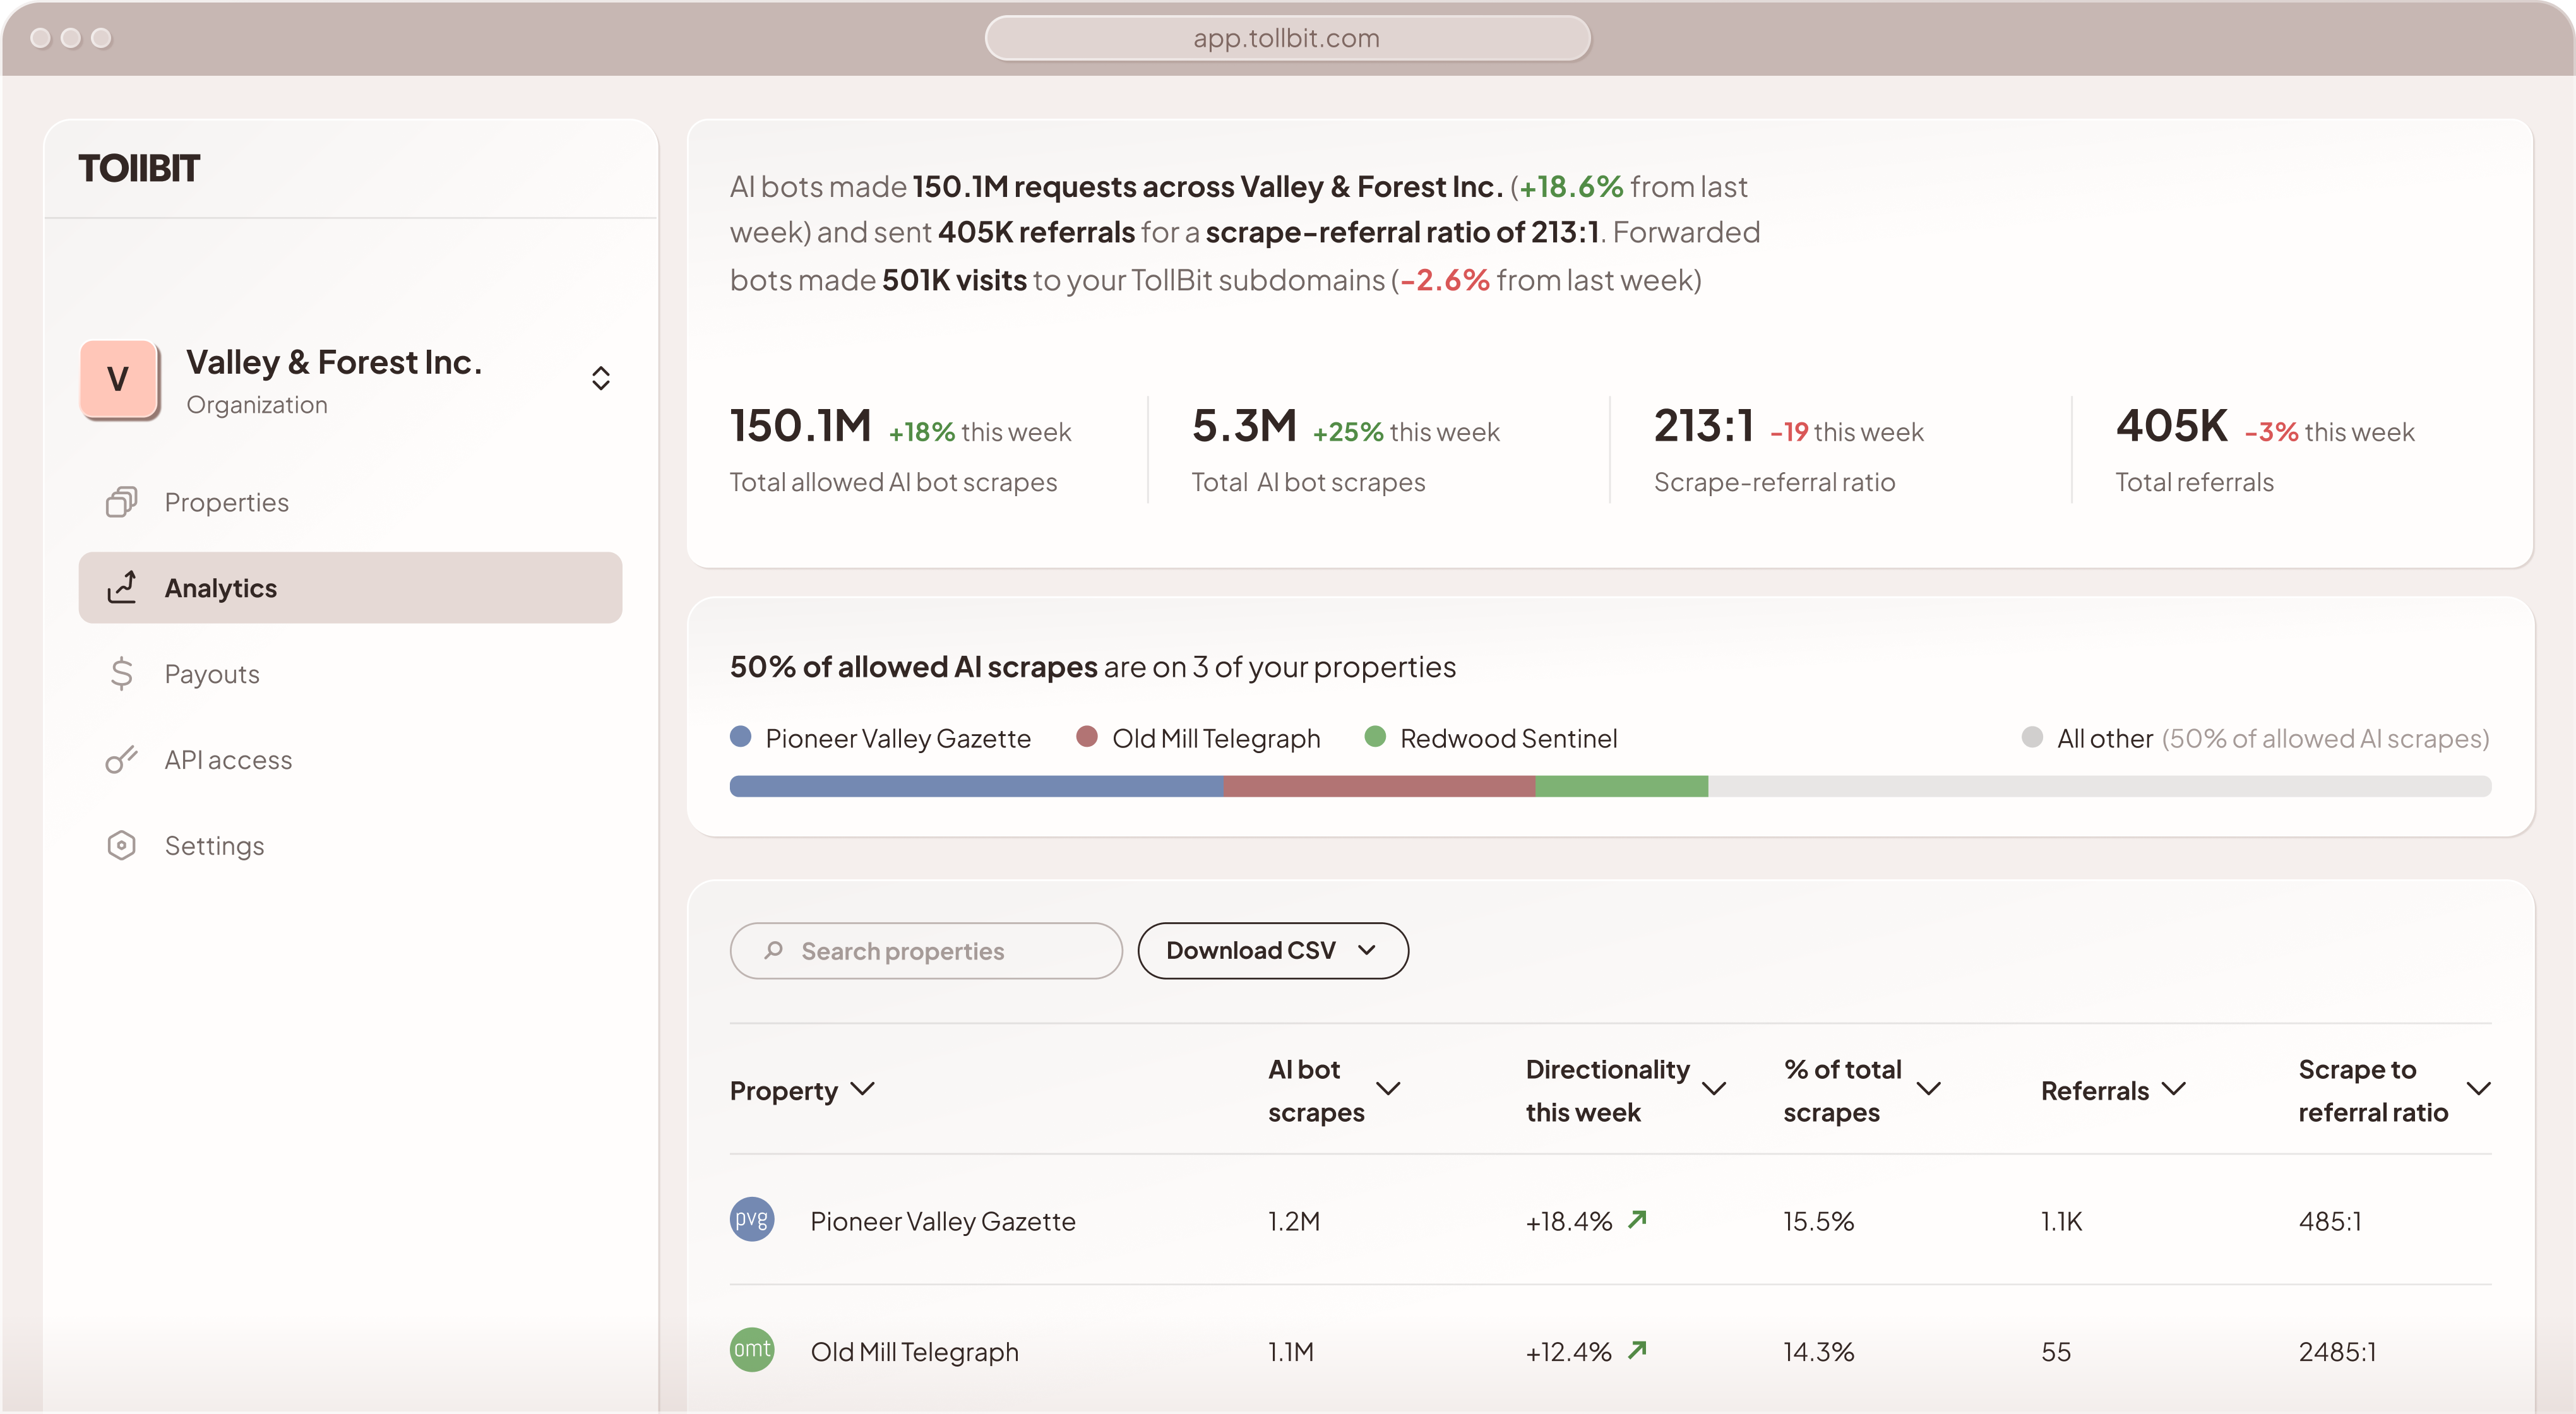Toggle the Redwood Sentinel legend dot

pos(1376,736)
